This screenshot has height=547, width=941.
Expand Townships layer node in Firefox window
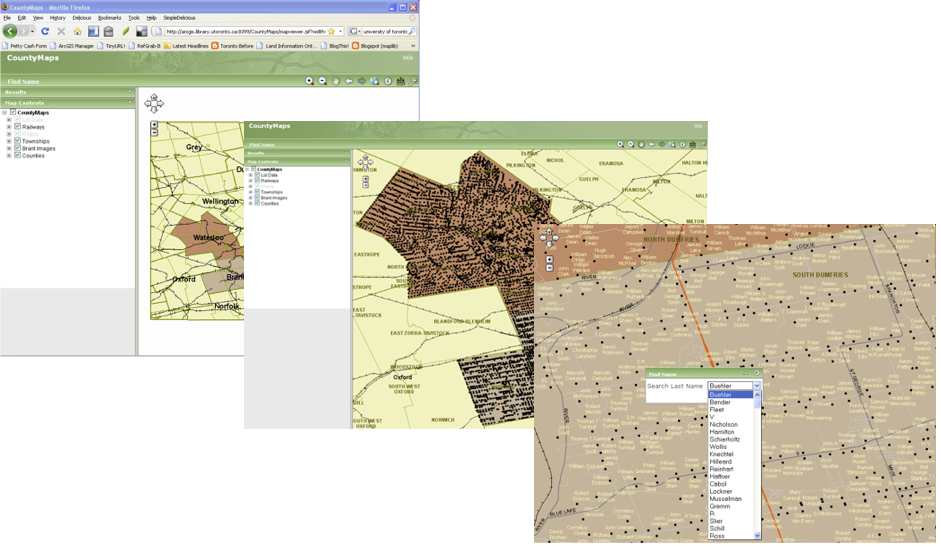pyautogui.click(x=9, y=141)
